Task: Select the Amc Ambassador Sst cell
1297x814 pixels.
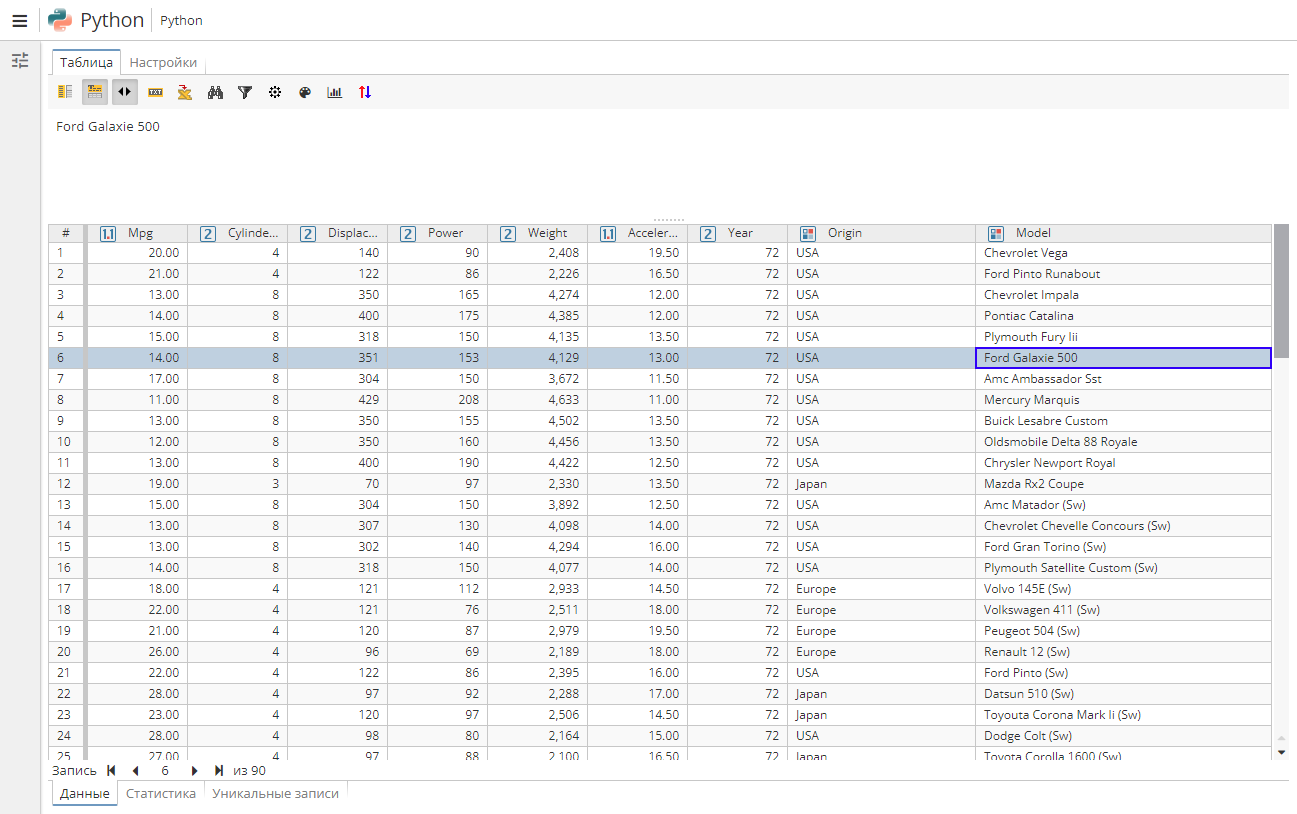Action: (x=1124, y=379)
